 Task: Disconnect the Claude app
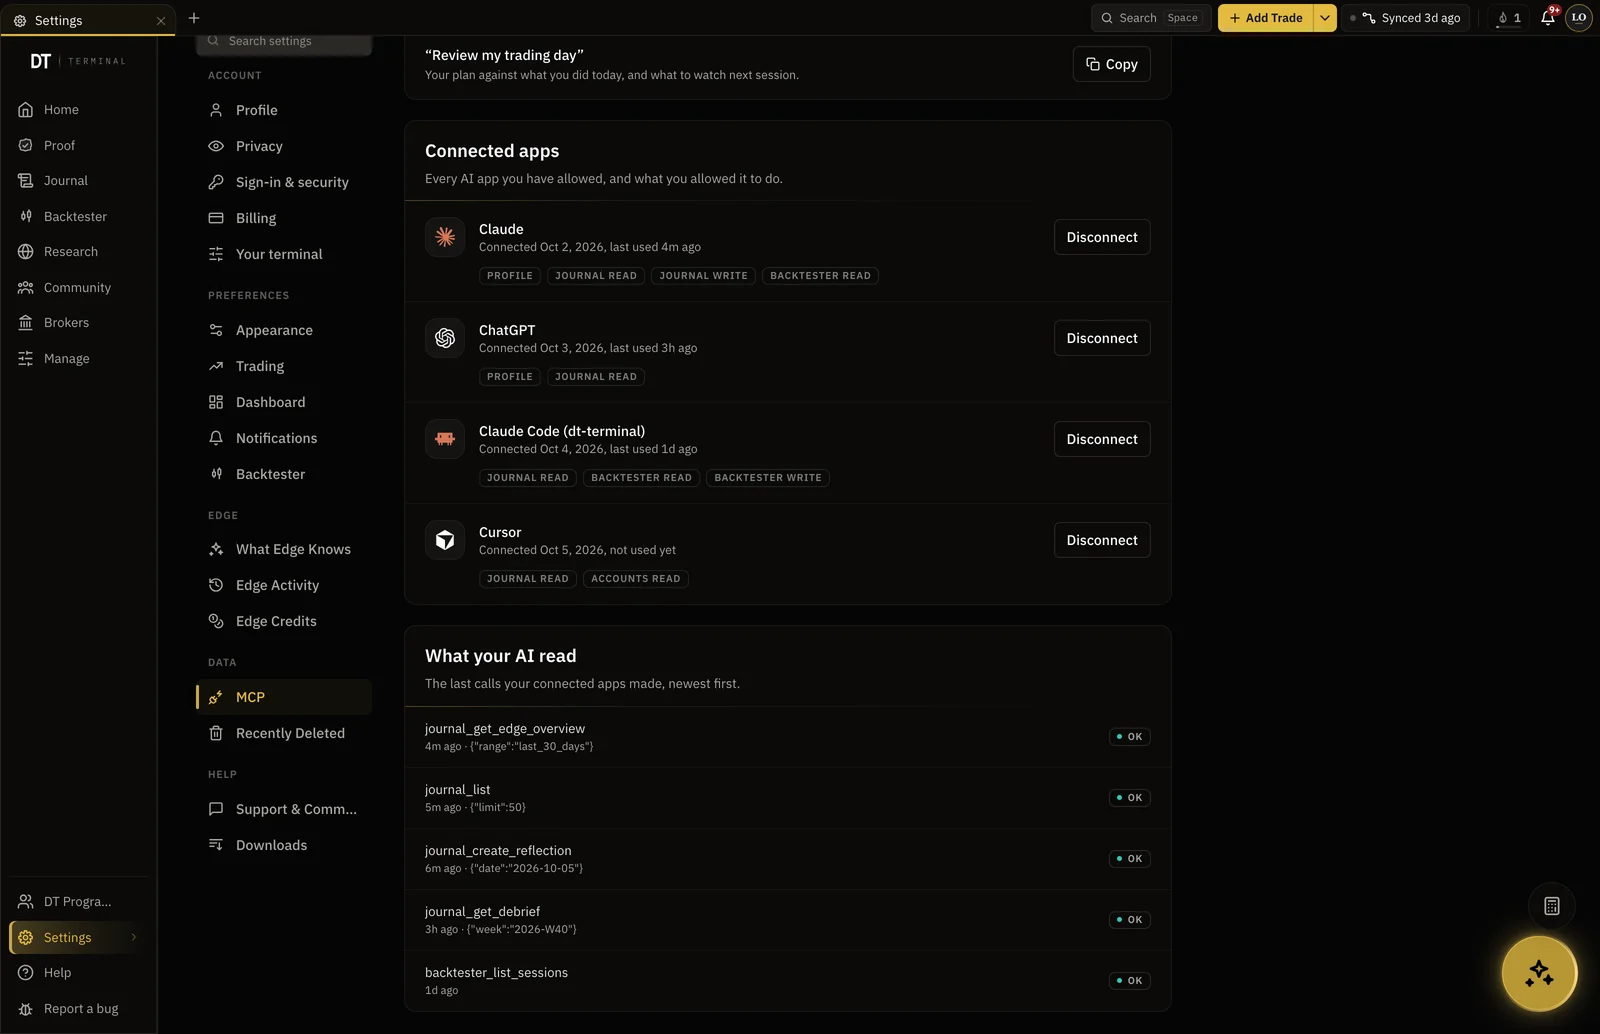pyautogui.click(x=1102, y=237)
